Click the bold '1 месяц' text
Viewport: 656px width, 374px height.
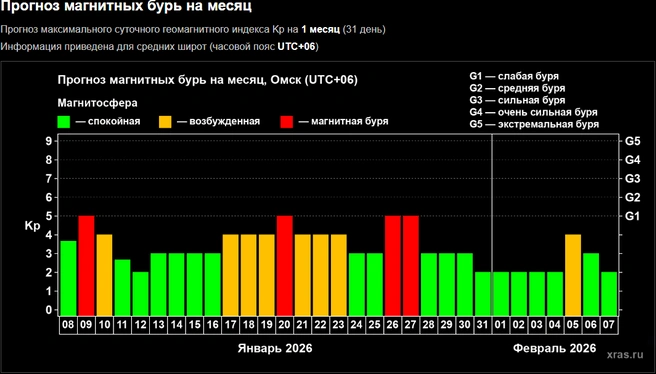[320, 29]
